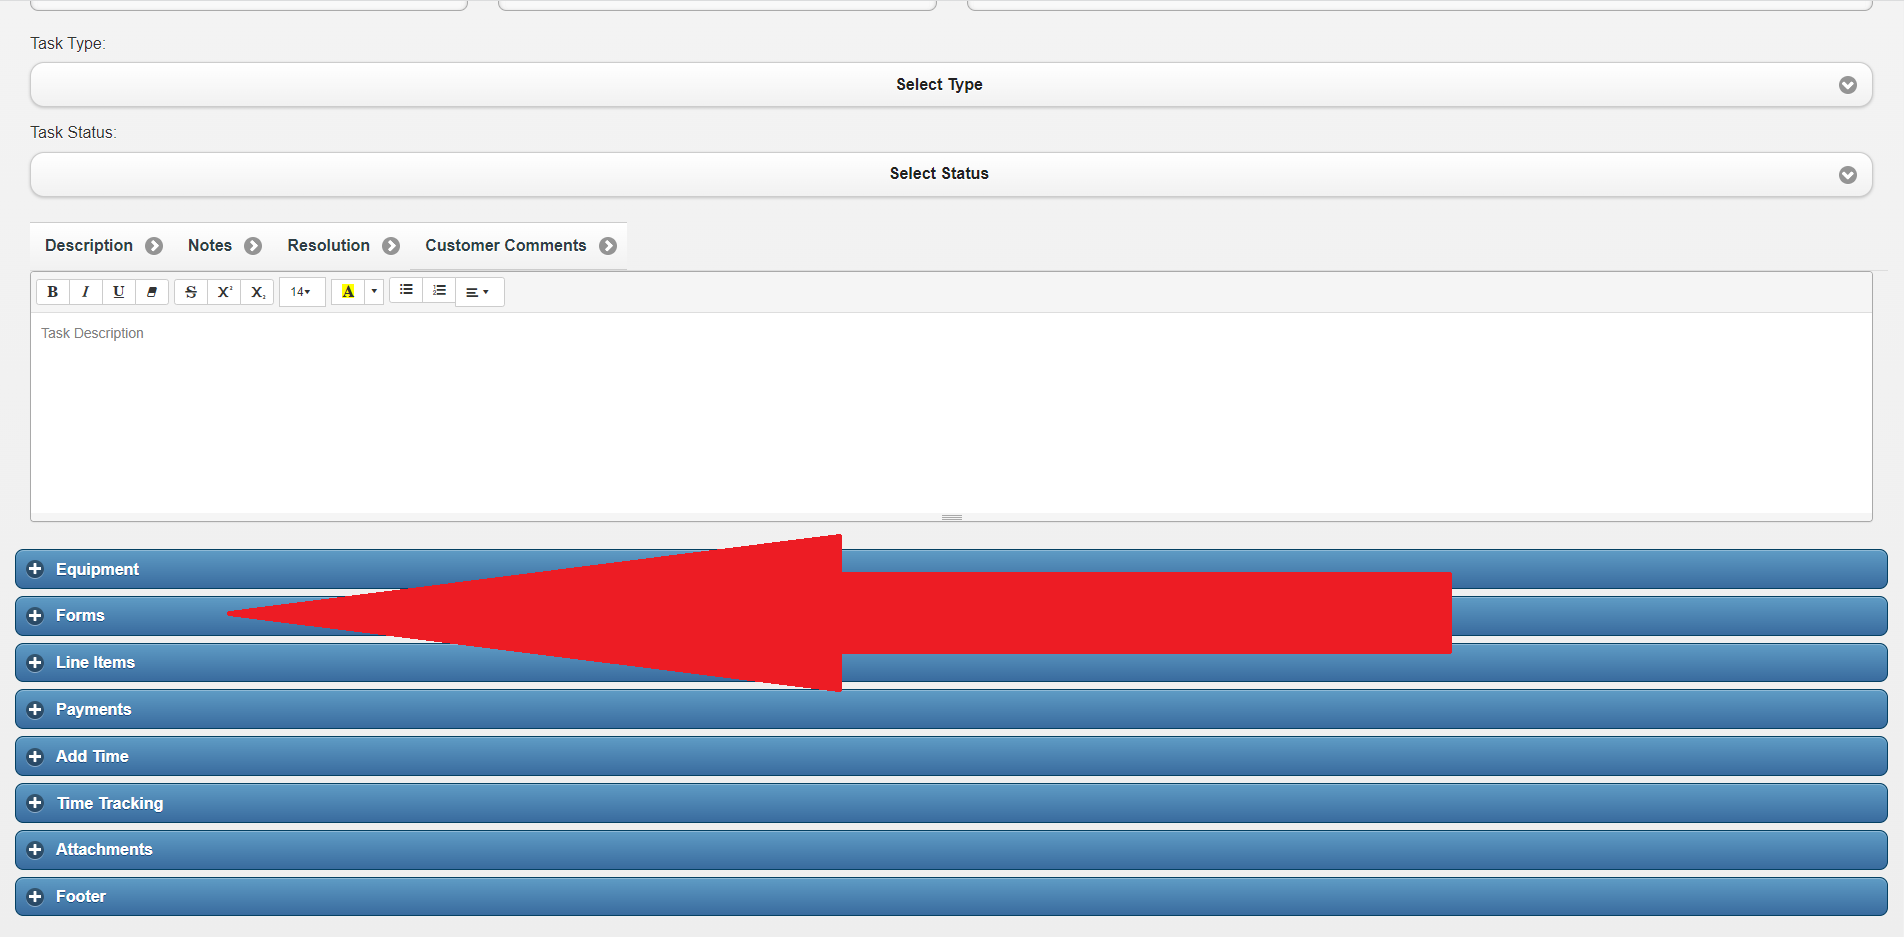
Task: Open the paragraph alignment dropdown
Action: tap(478, 293)
